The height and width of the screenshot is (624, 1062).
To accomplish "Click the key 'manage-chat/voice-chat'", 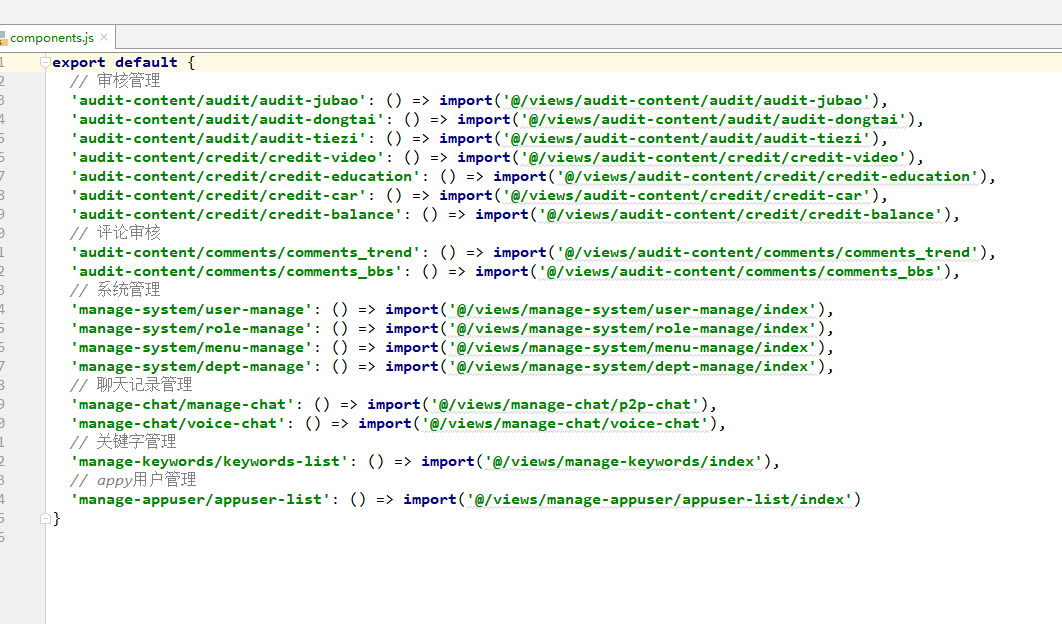I will coord(177,423).
